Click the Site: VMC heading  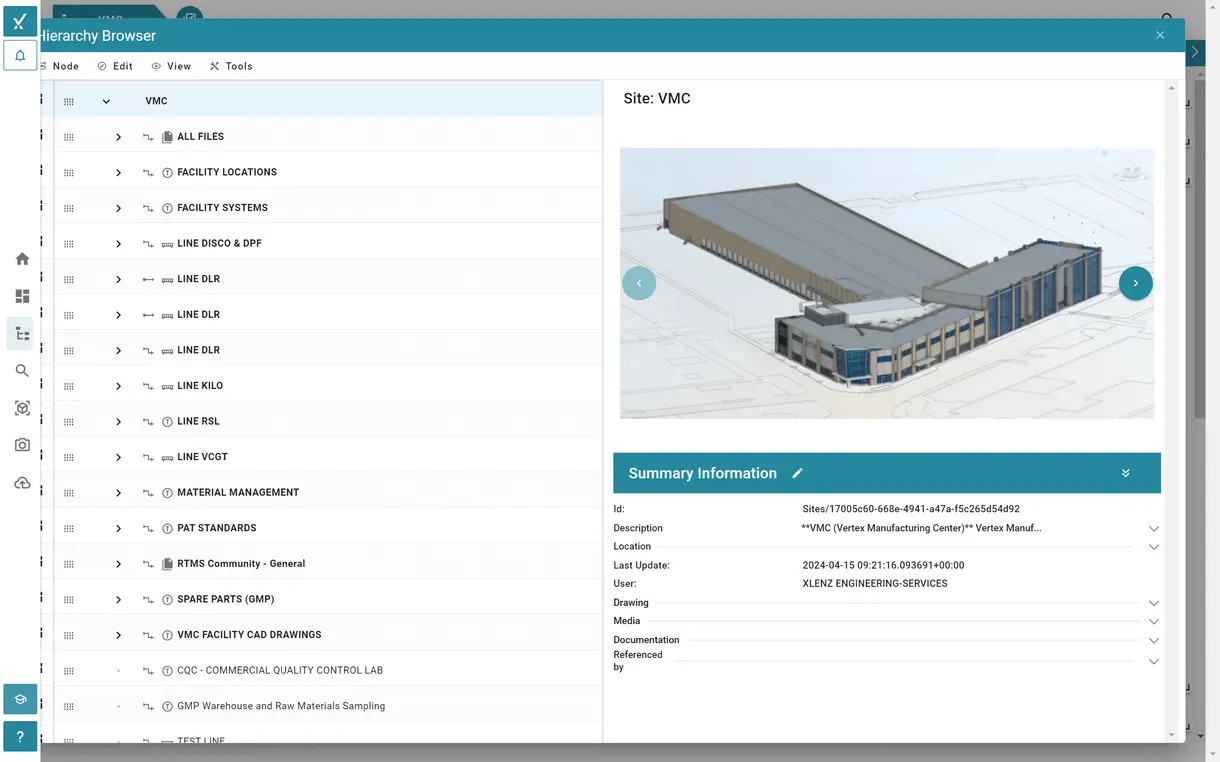click(x=657, y=98)
